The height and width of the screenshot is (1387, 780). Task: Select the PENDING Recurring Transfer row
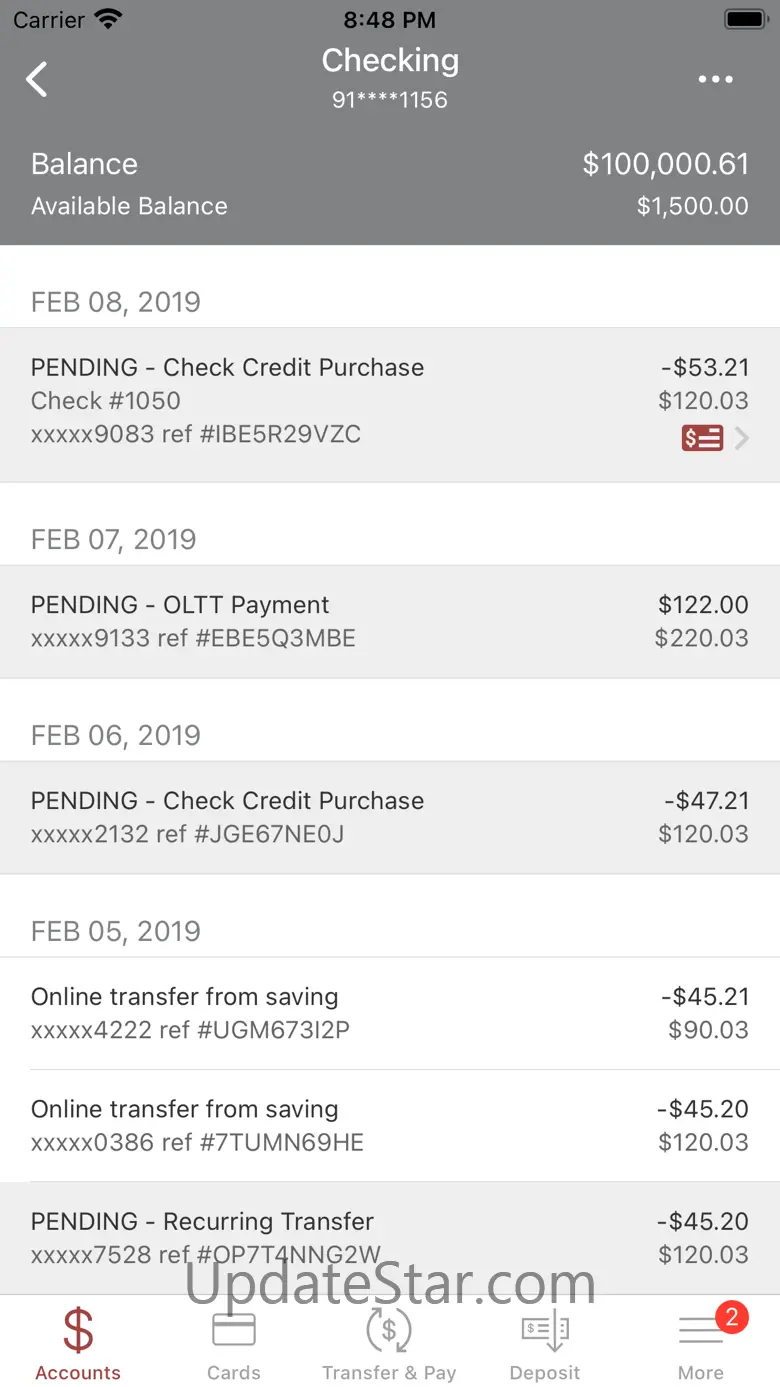point(390,1237)
